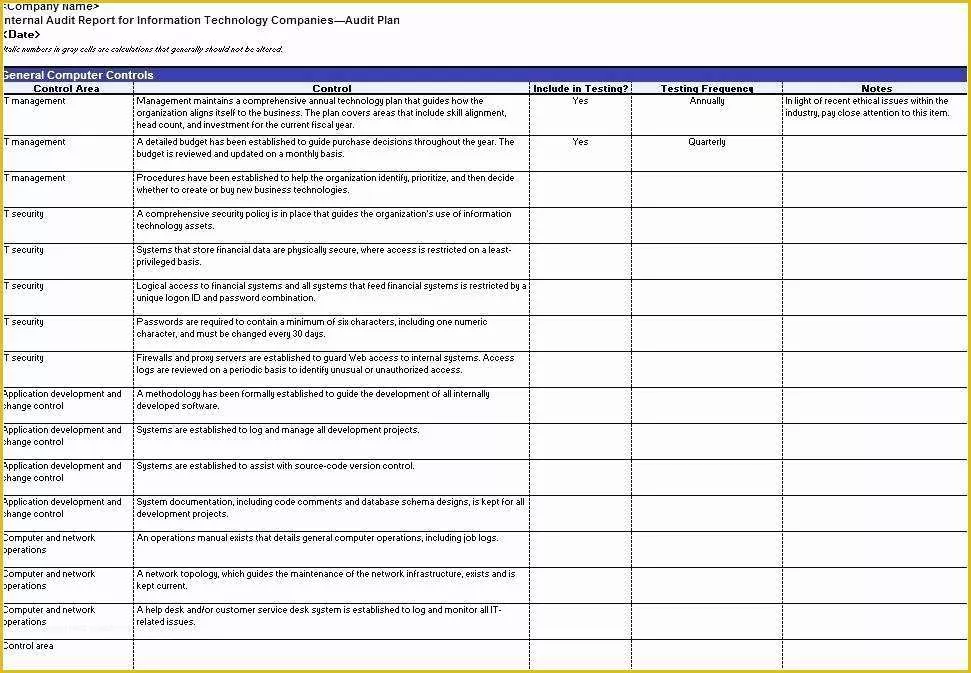The height and width of the screenshot is (673, 971).
Task: Select IT management cell beside detailed budget
Action: 68,154
